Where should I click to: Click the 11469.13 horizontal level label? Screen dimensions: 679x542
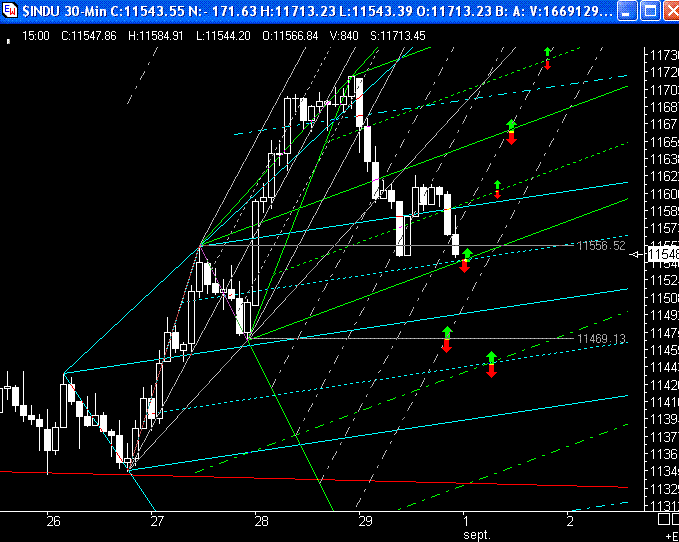click(x=600, y=339)
